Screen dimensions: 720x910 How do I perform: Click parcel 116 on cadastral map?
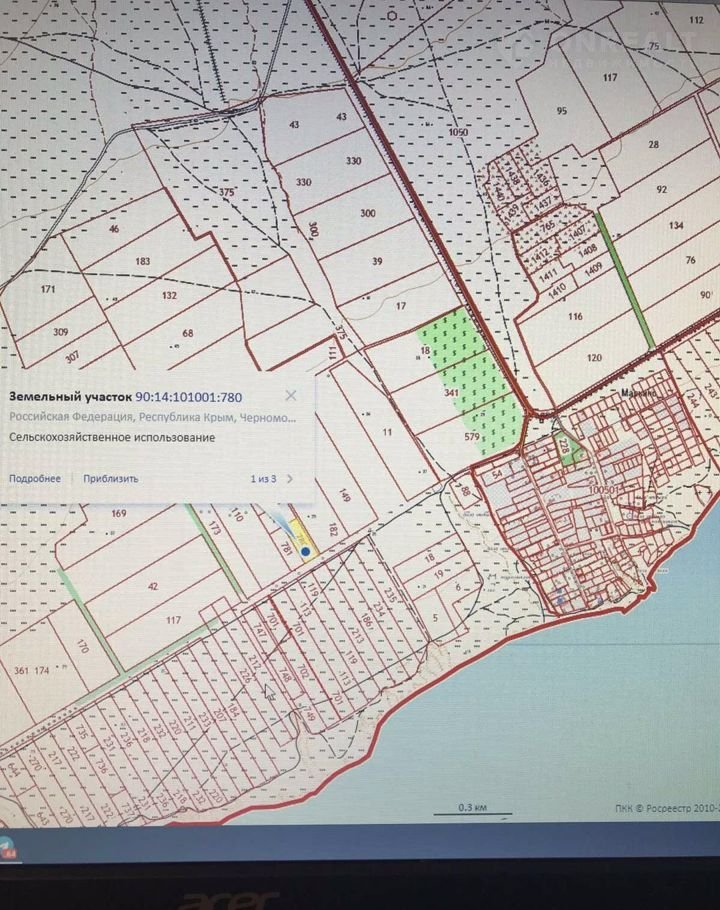point(575,316)
